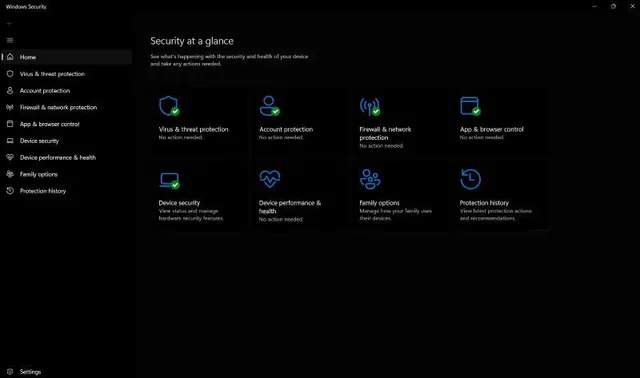
Task: Click the back arrow icon
Action: 10,24
